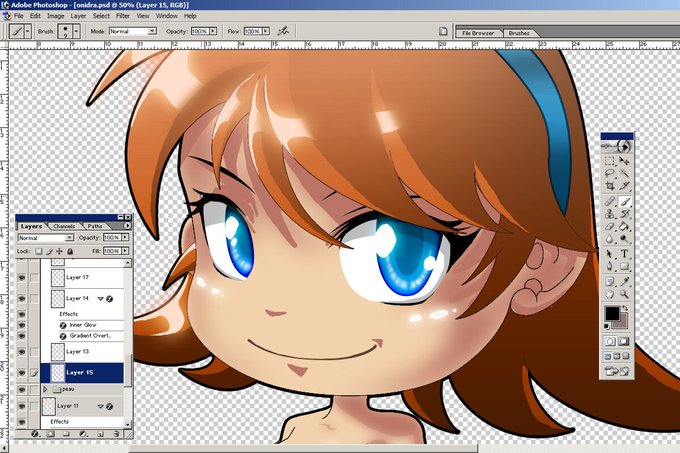Hide Layer 15 using its eye icon
The width and height of the screenshot is (680, 453).
tap(22, 373)
